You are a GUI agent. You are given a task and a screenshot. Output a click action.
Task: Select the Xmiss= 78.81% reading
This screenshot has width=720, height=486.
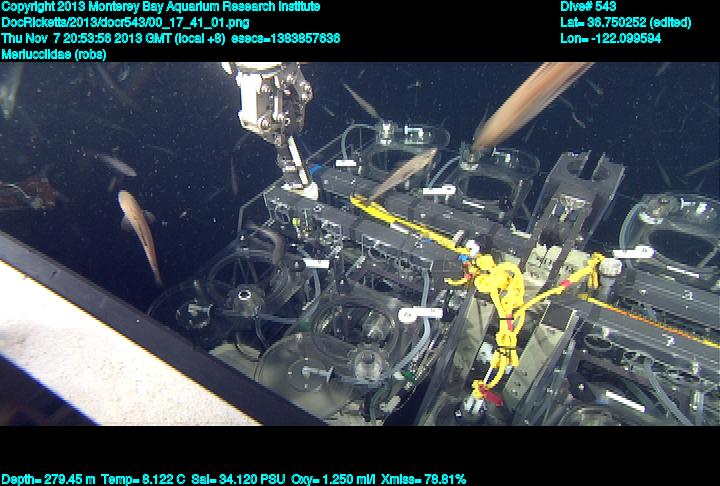coord(423,480)
